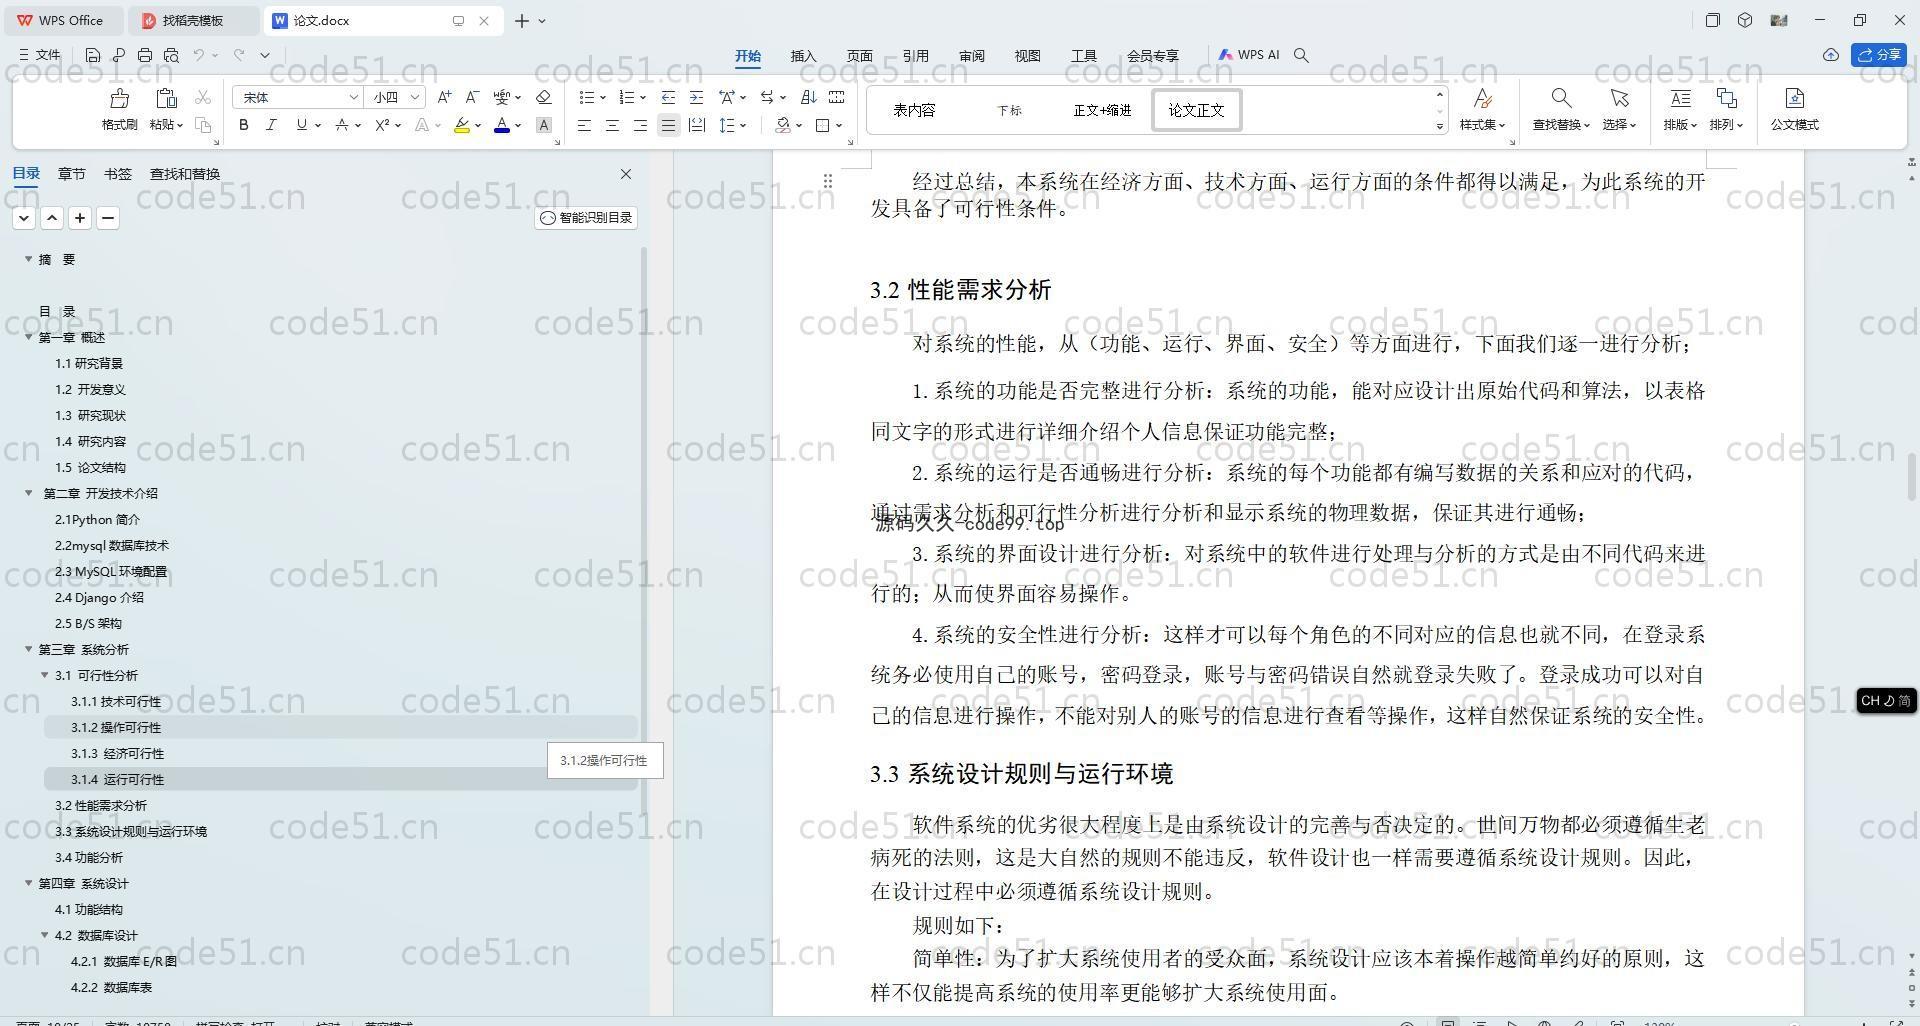Click the search magnifier beside WPS AI
The width and height of the screenshot is (1920, 1026).
(x=1301, y=55)
